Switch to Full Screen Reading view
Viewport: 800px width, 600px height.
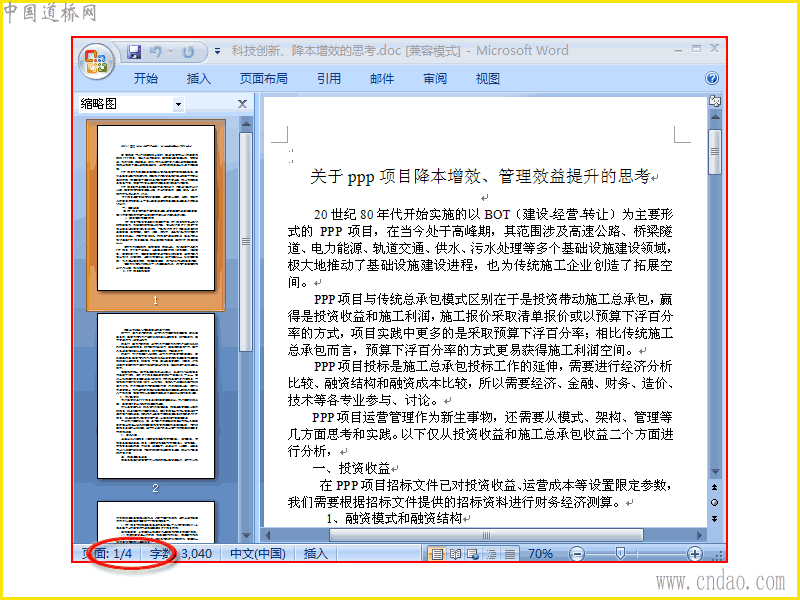[x=455, y=554]
